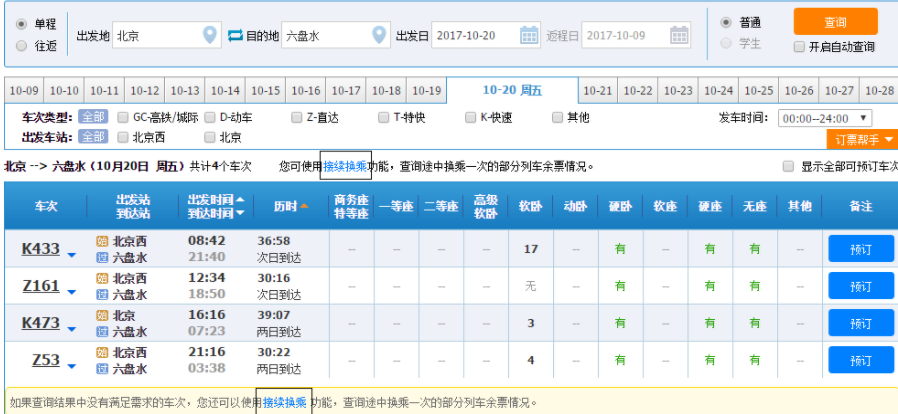Check 北京 departure station filter
Viewport: 898px width, 414px height.
click(x=210, y=137)
